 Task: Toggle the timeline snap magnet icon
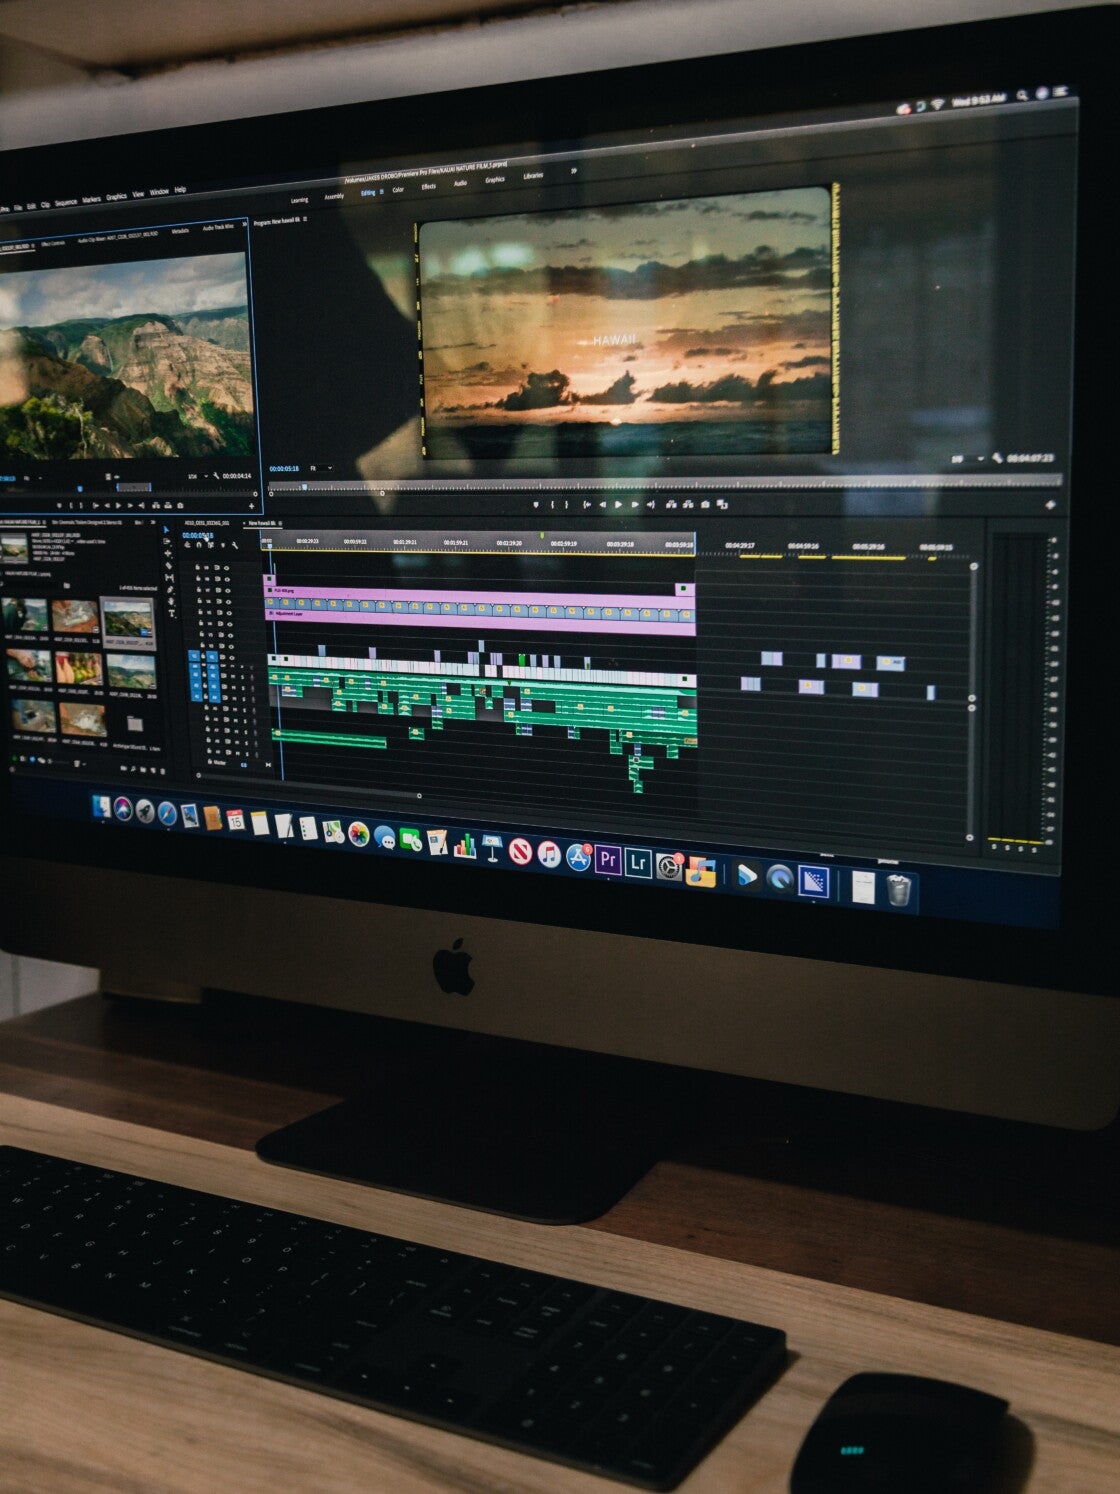point(197,546)
